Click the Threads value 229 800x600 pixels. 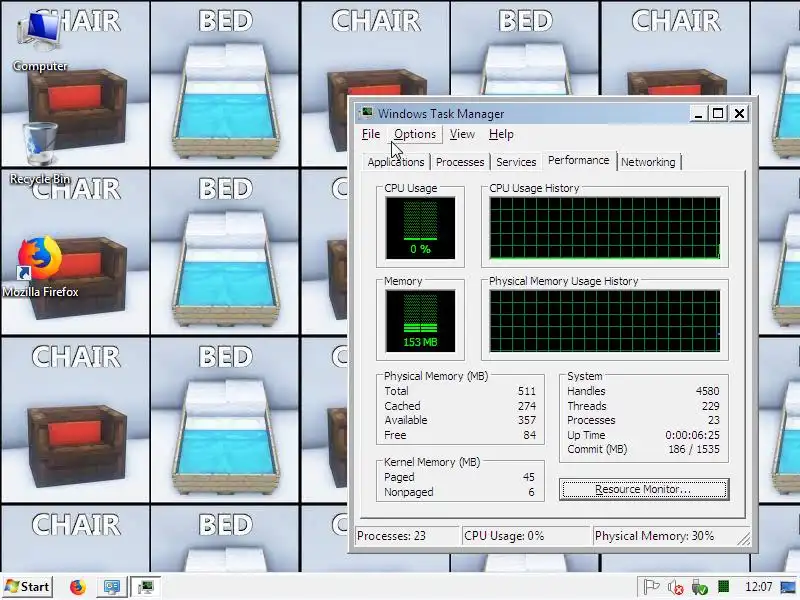tap(710, 406)
